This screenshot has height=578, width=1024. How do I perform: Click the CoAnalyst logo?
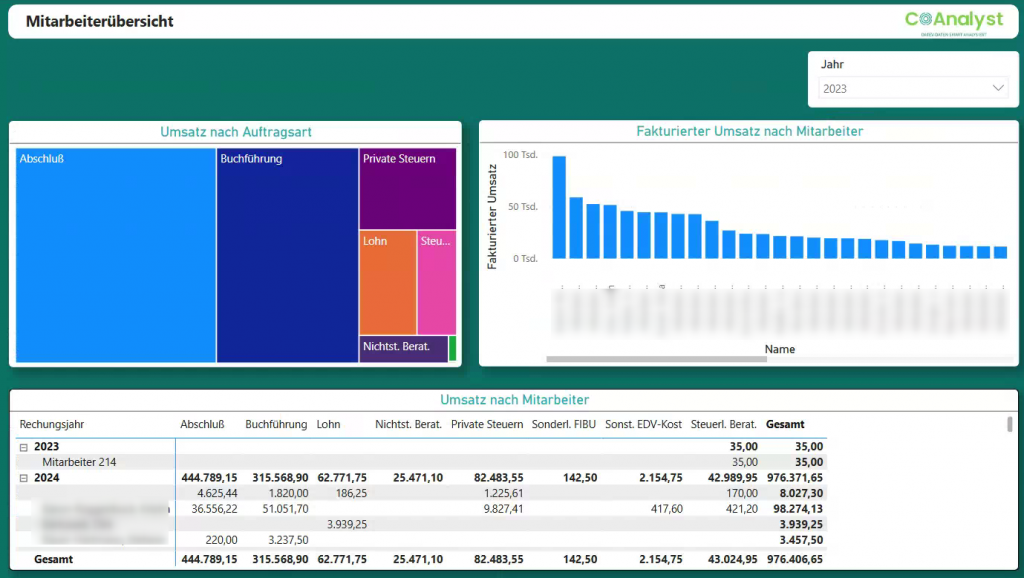click(953, 21)
